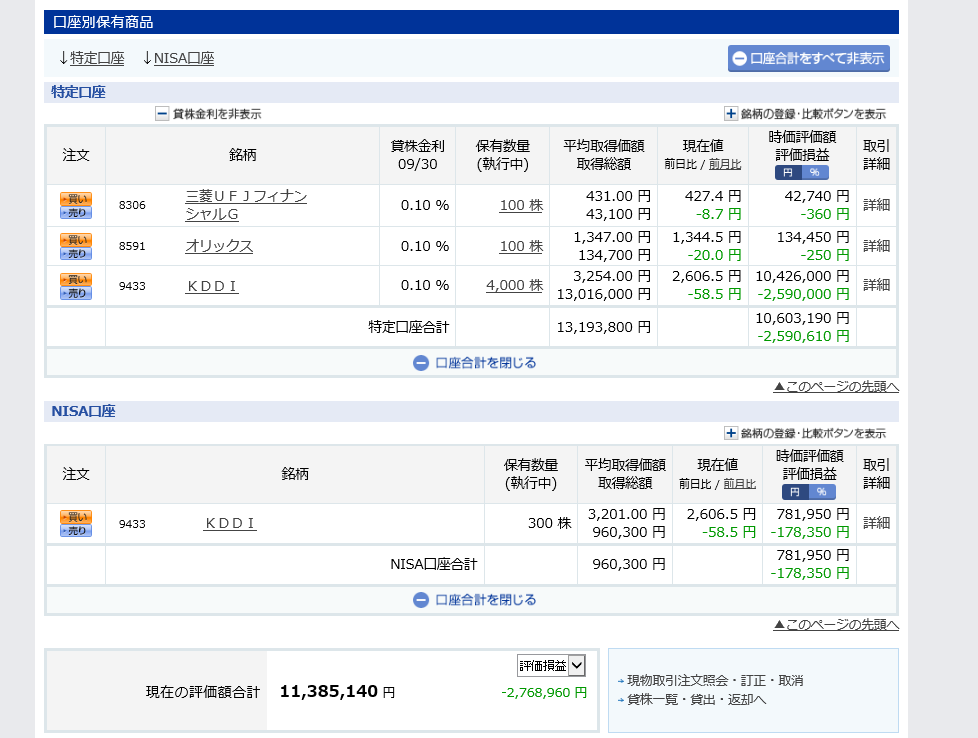Click the sell icon for Mitsubishi UFJ
978x738 pixels.
(76, 212)
